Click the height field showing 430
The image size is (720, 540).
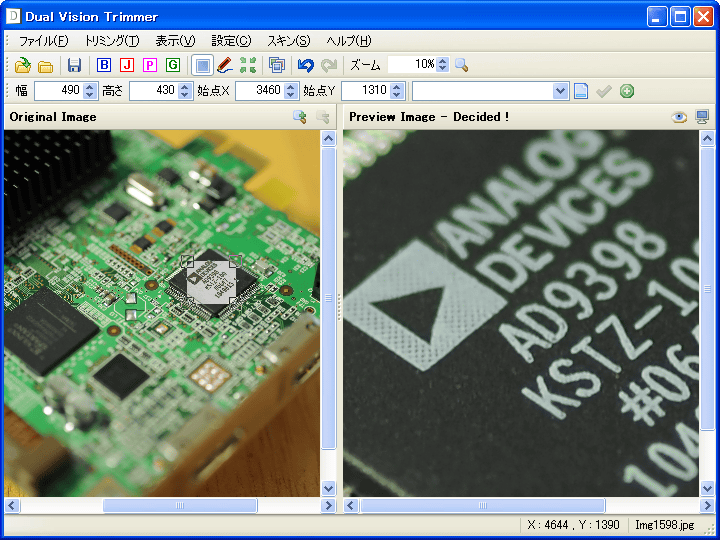pos(153,90)
